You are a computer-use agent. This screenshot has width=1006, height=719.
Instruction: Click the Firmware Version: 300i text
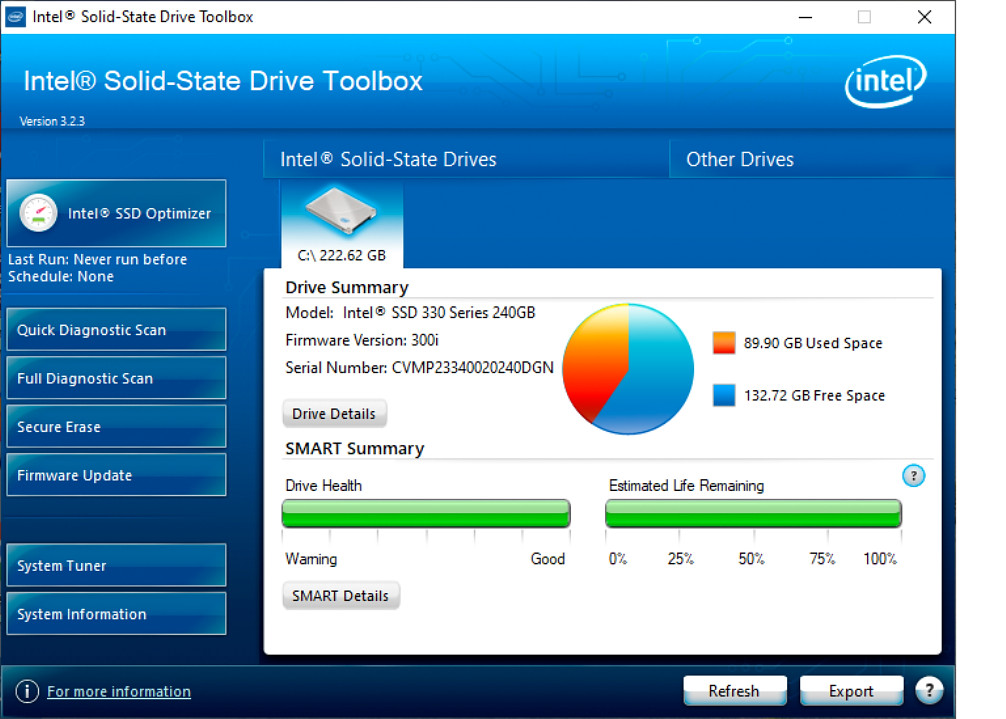coord(362,340)
